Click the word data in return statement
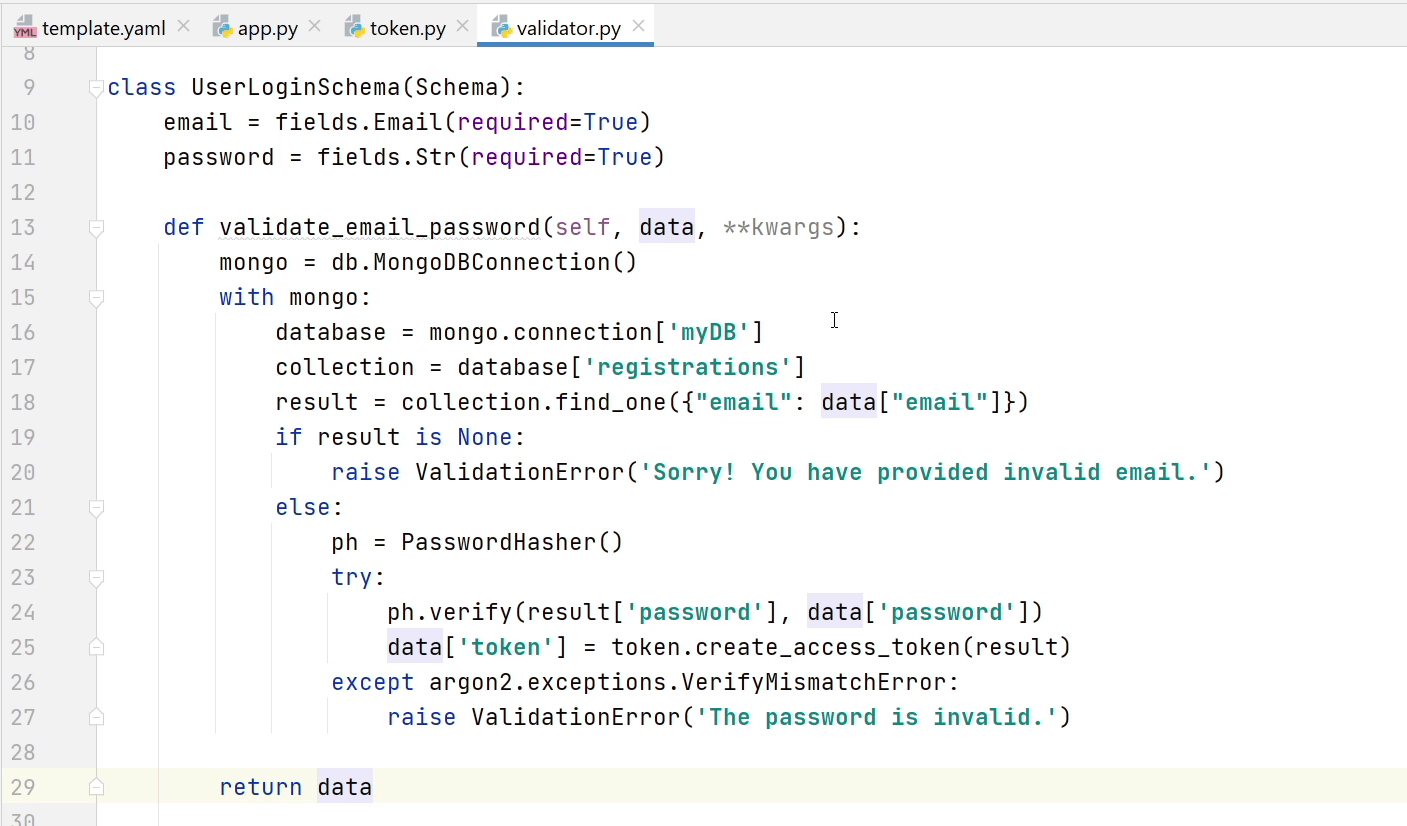Image resolution: width=1407 pixels, height=826 pixels. point(344,787)
